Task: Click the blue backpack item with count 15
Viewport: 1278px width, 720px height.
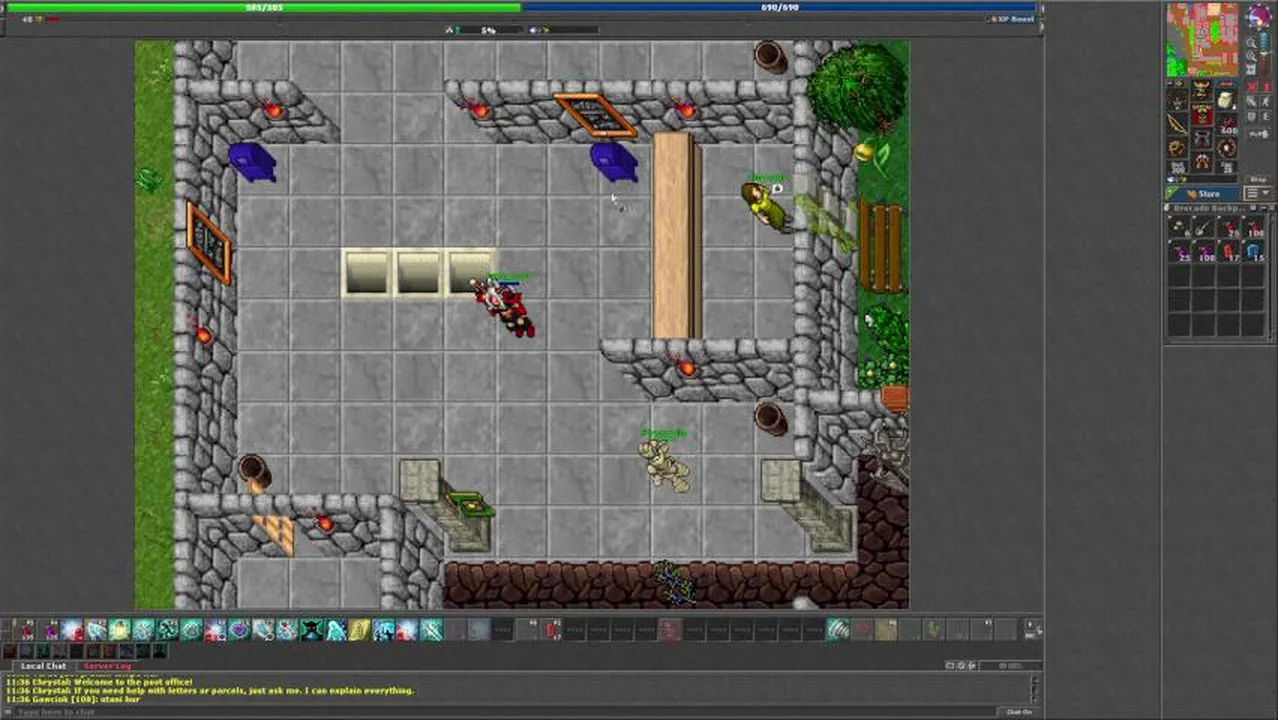Action: click(x=1253, y=252)
